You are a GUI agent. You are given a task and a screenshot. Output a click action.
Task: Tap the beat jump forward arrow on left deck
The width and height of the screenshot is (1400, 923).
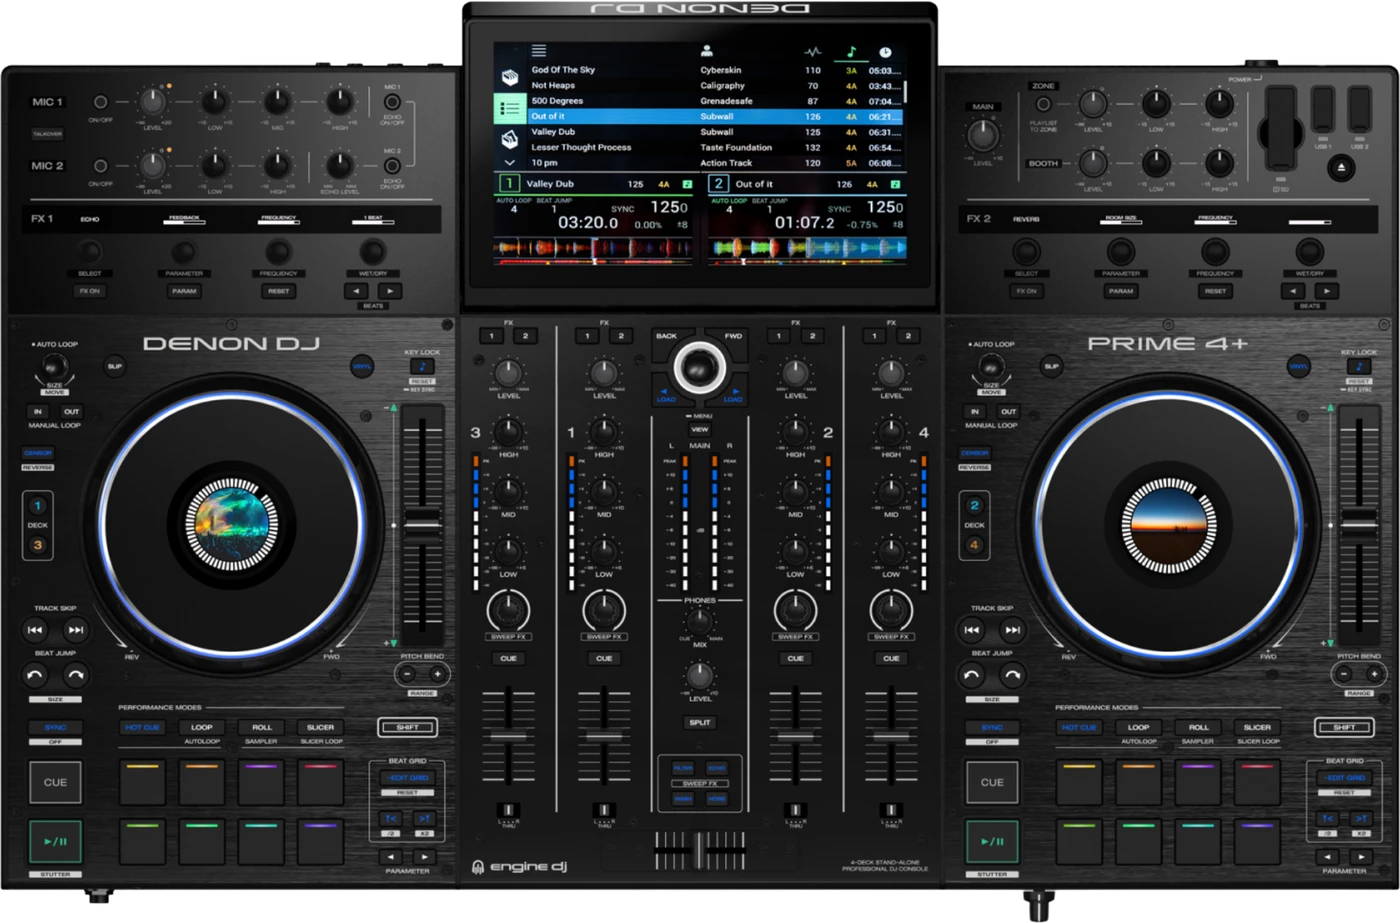[x=75, y=675]
